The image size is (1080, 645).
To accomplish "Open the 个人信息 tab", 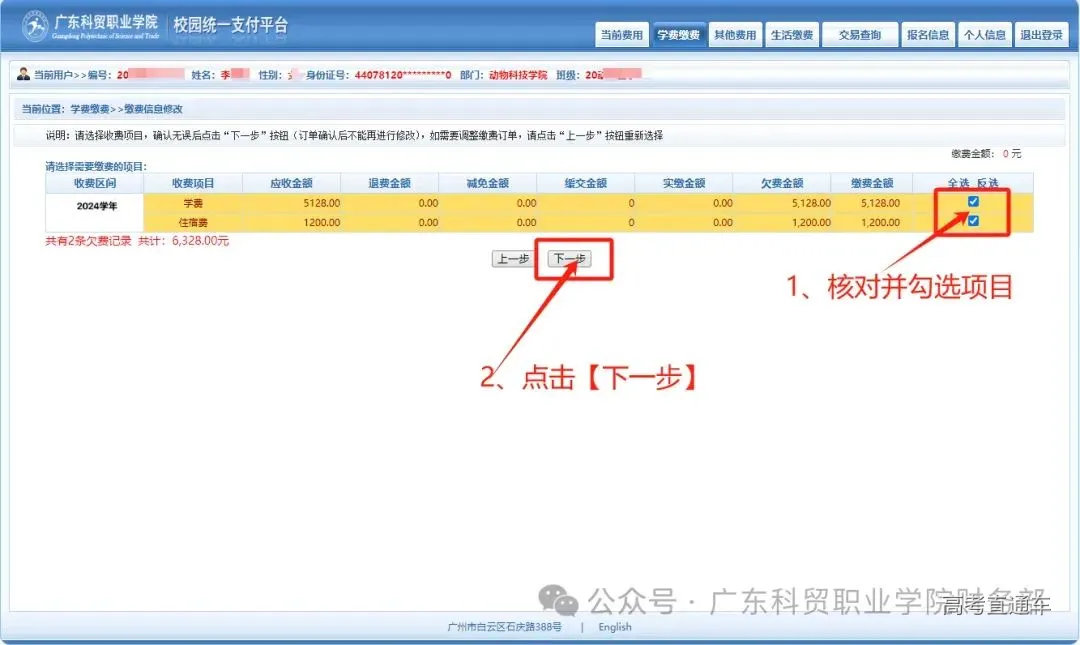I will pyautogui.click(x=984, y=33).
